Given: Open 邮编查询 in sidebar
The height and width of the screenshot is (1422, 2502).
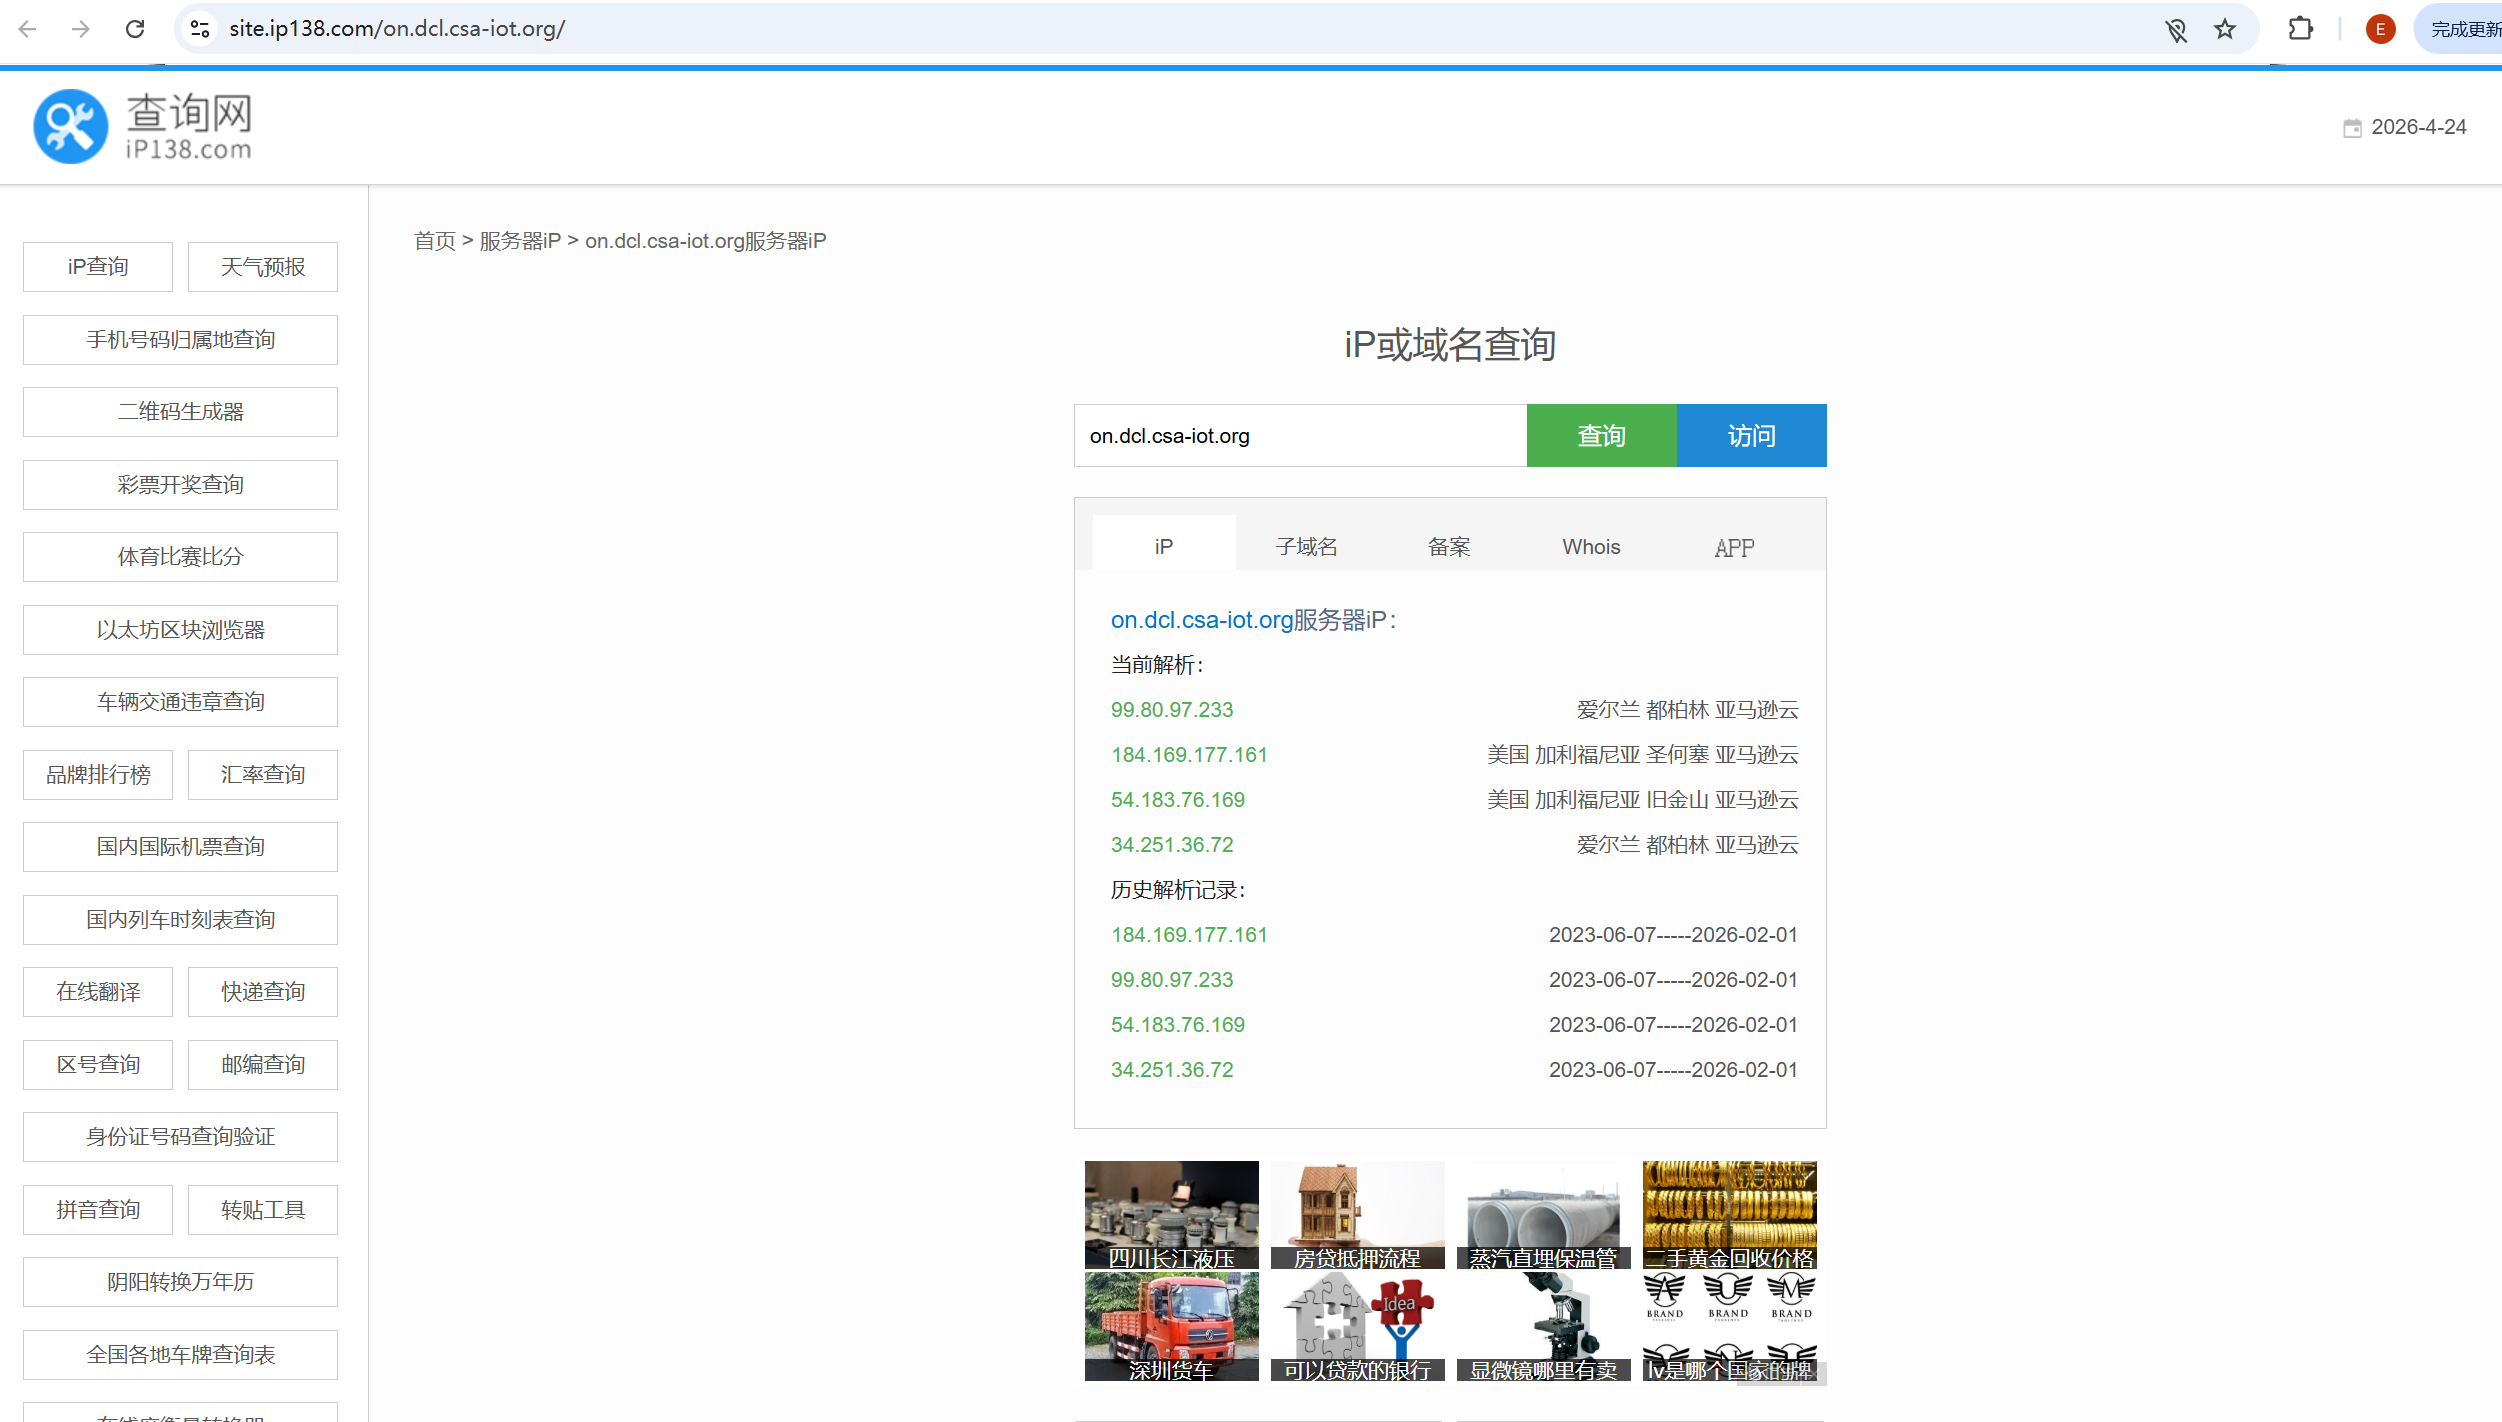Looking at the screenshot, I should (x=263, y=1065).
